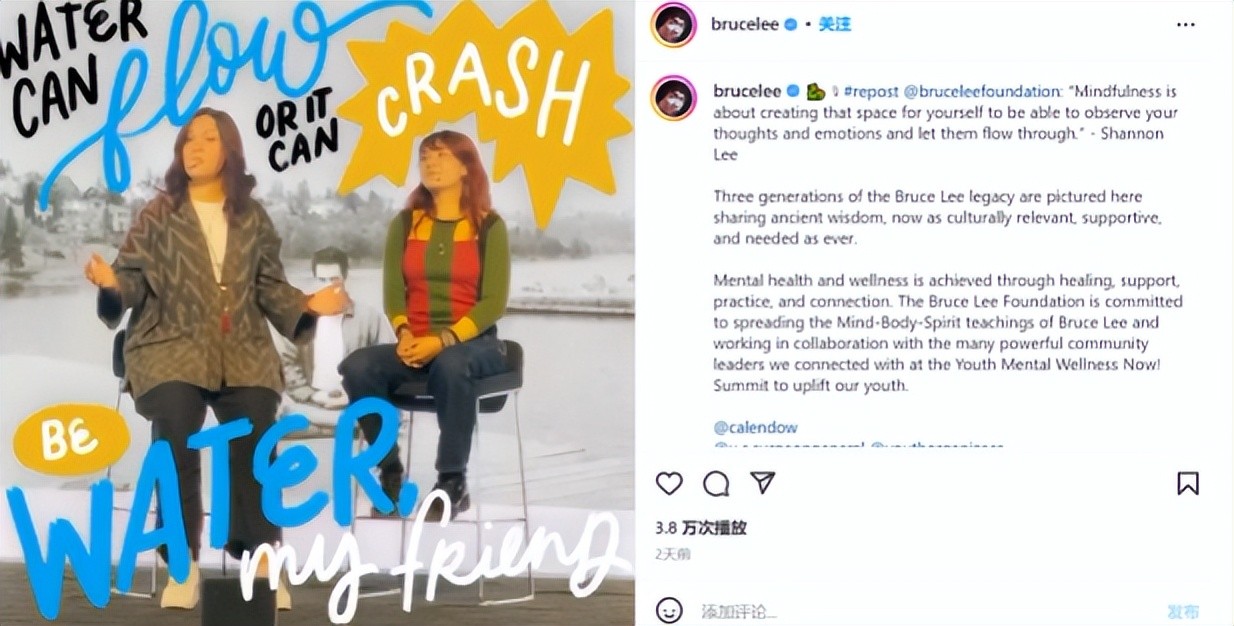
Task: Share the post with the paper plane icon
Action: click(763, 484)
